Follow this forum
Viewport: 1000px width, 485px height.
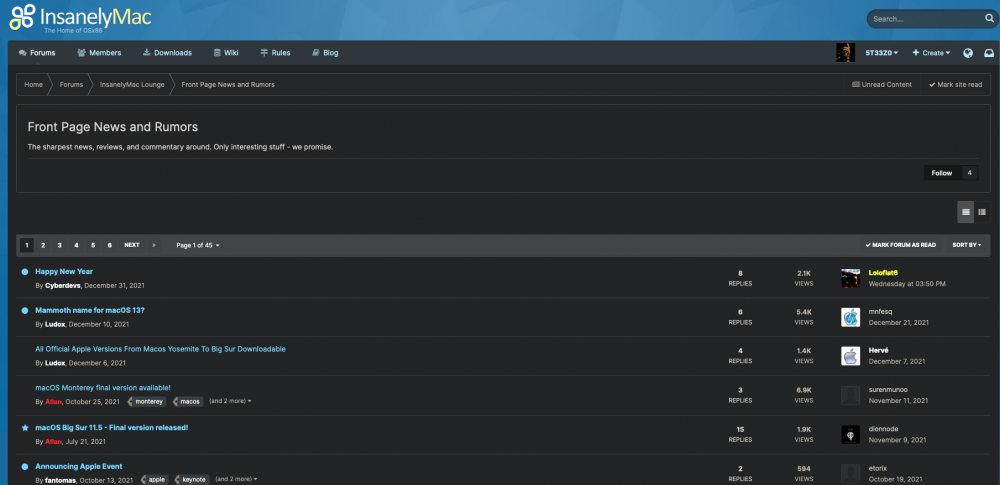(941, 173)
